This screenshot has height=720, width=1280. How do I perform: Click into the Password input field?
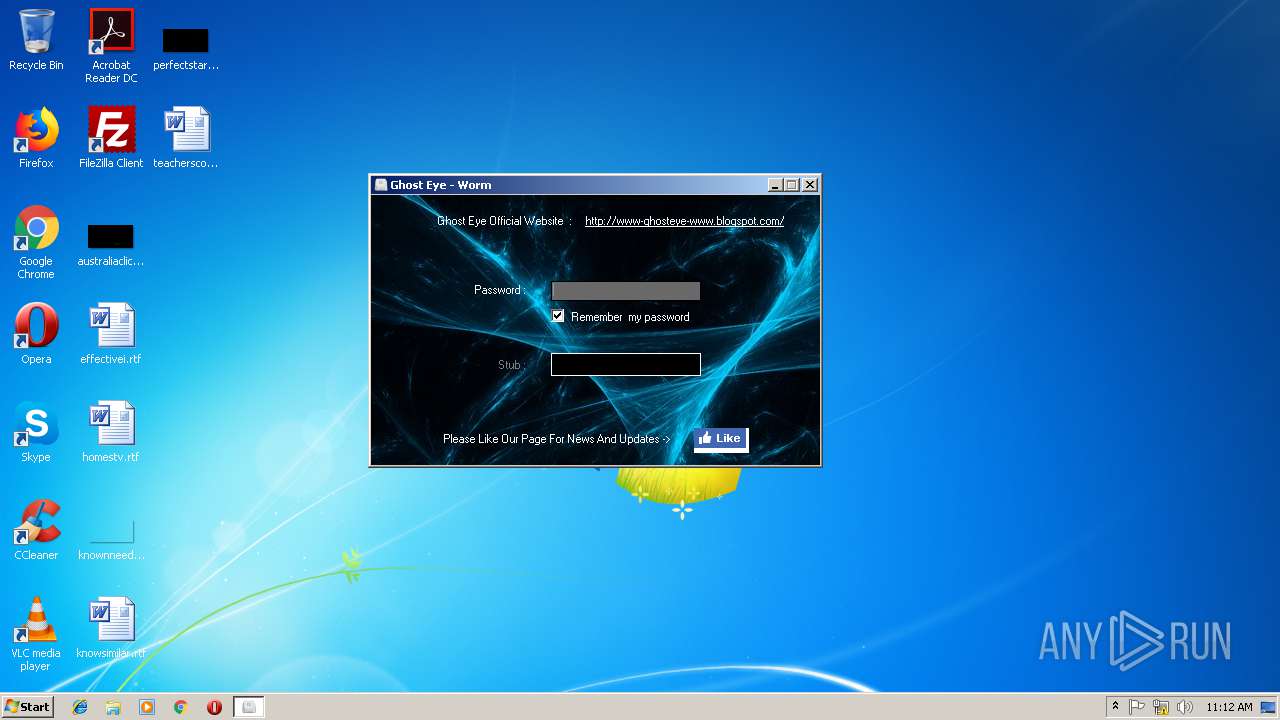pos(626,291)
